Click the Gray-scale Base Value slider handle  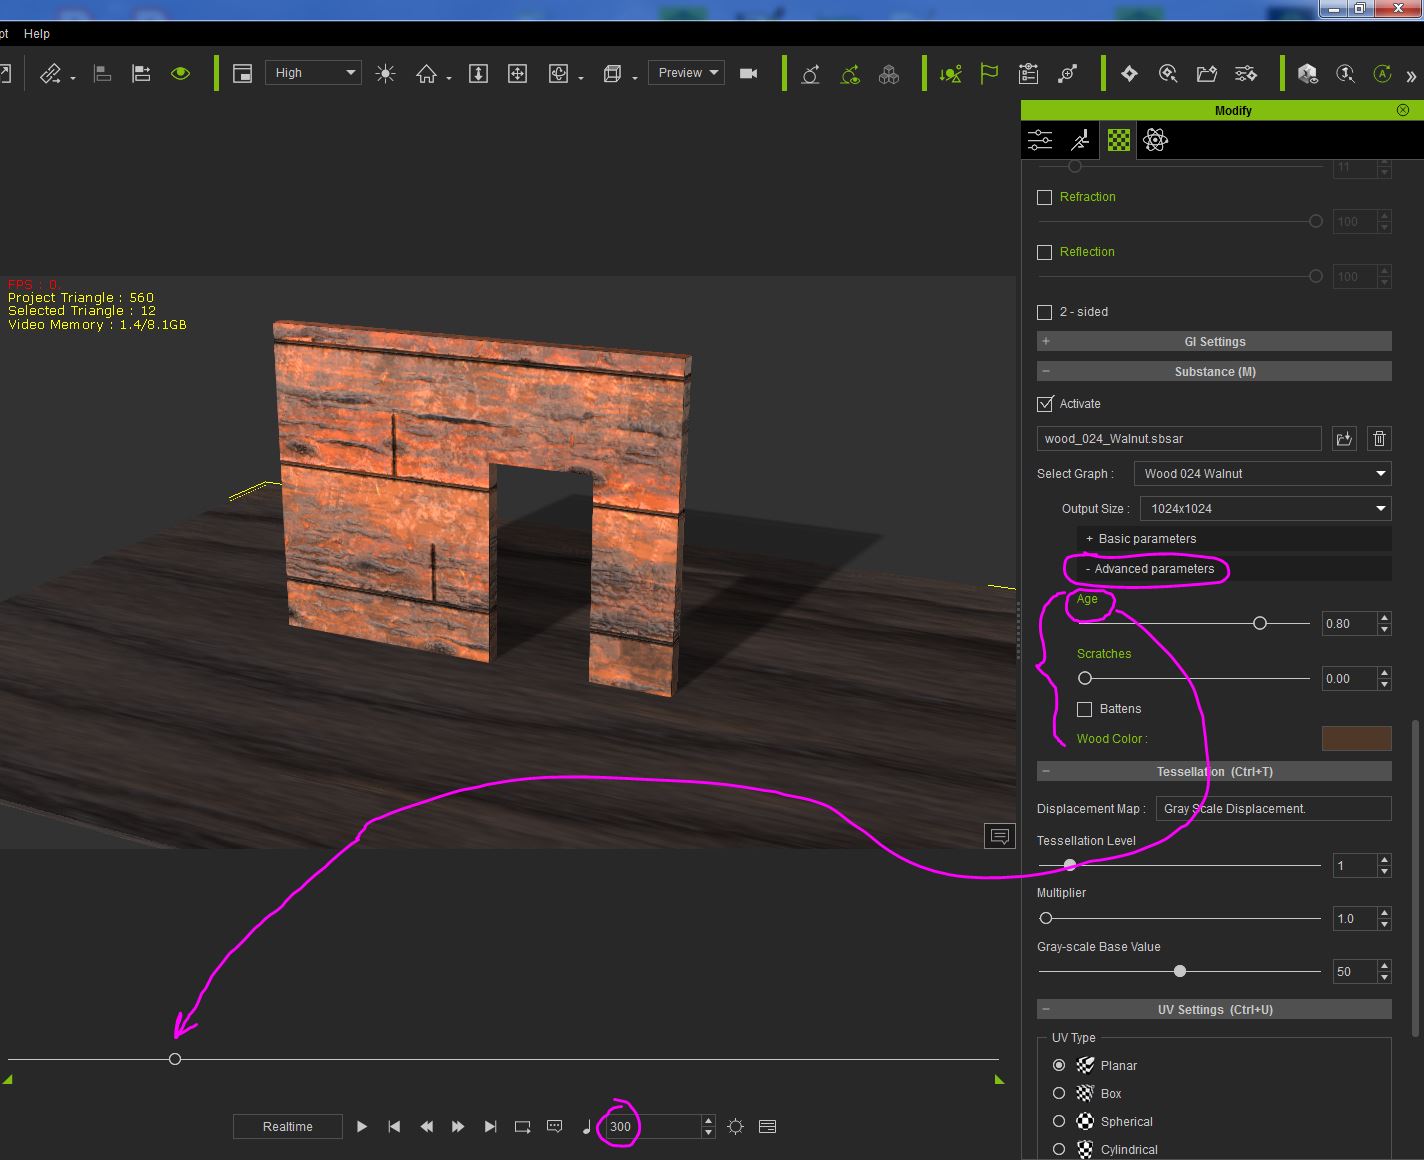click(x=1180, y=971)
